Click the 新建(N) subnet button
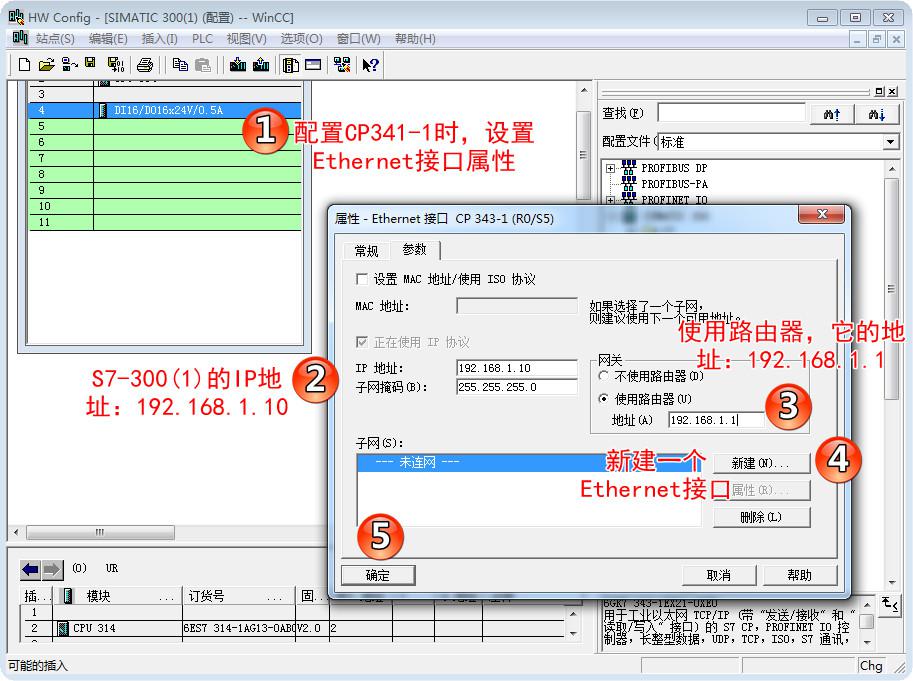Screen dimensions: 913x681 click(x=761, y=463)
